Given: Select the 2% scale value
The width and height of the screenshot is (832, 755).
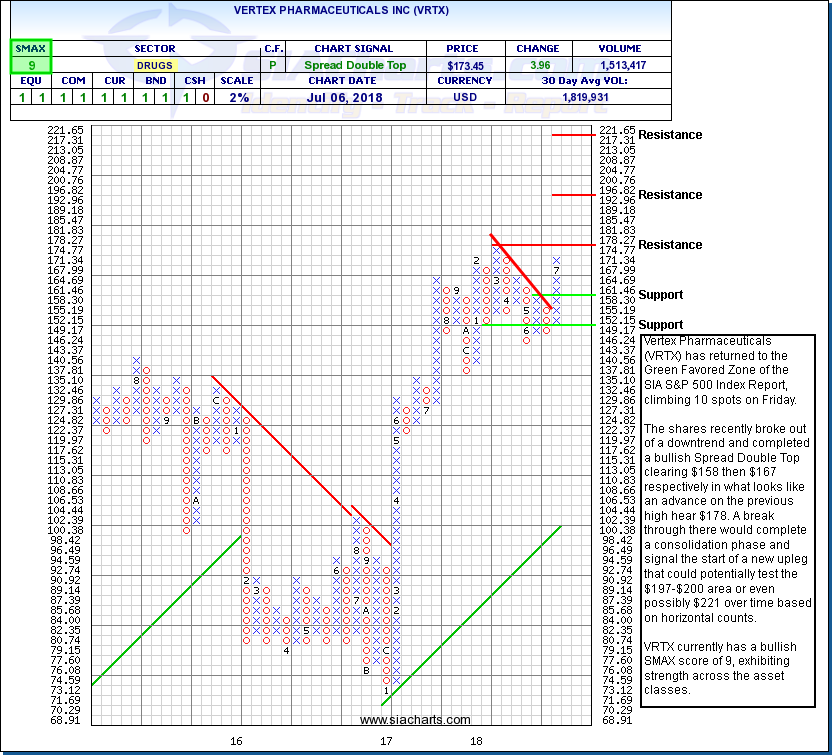Looking at the screenshot, I should tap(236, 99).
